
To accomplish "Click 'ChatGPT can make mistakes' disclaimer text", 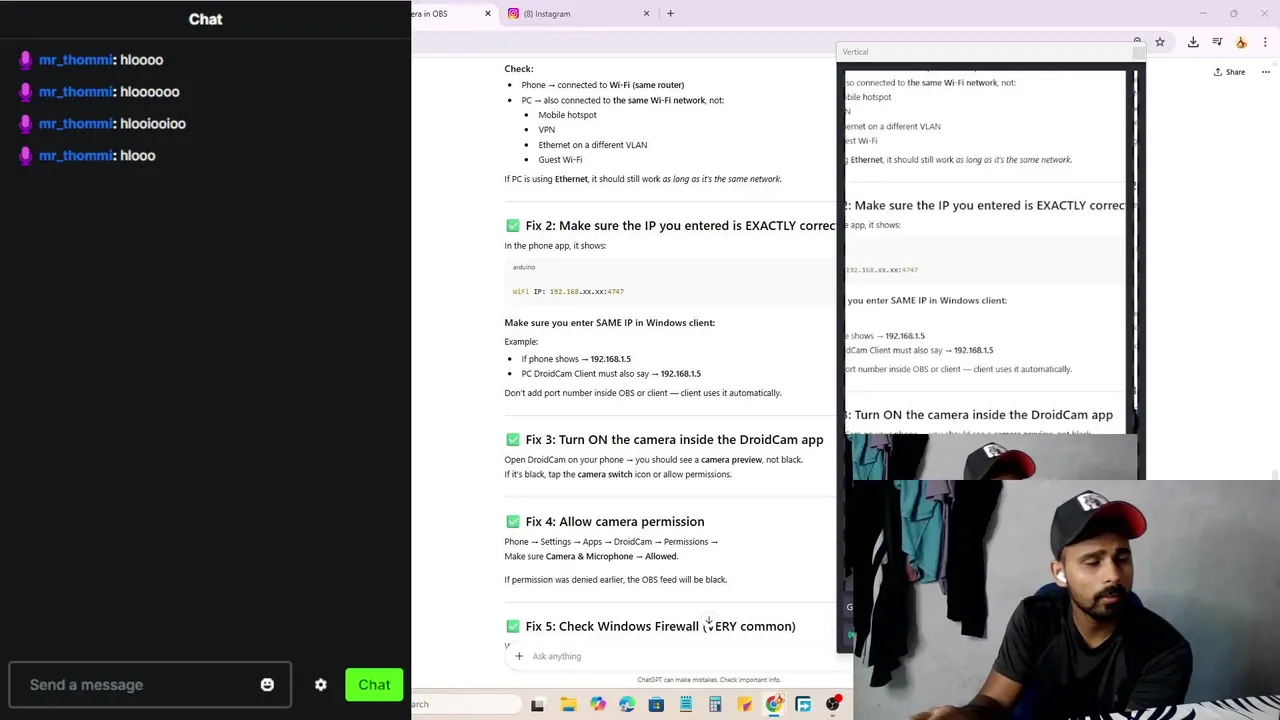I will [709, 680].
